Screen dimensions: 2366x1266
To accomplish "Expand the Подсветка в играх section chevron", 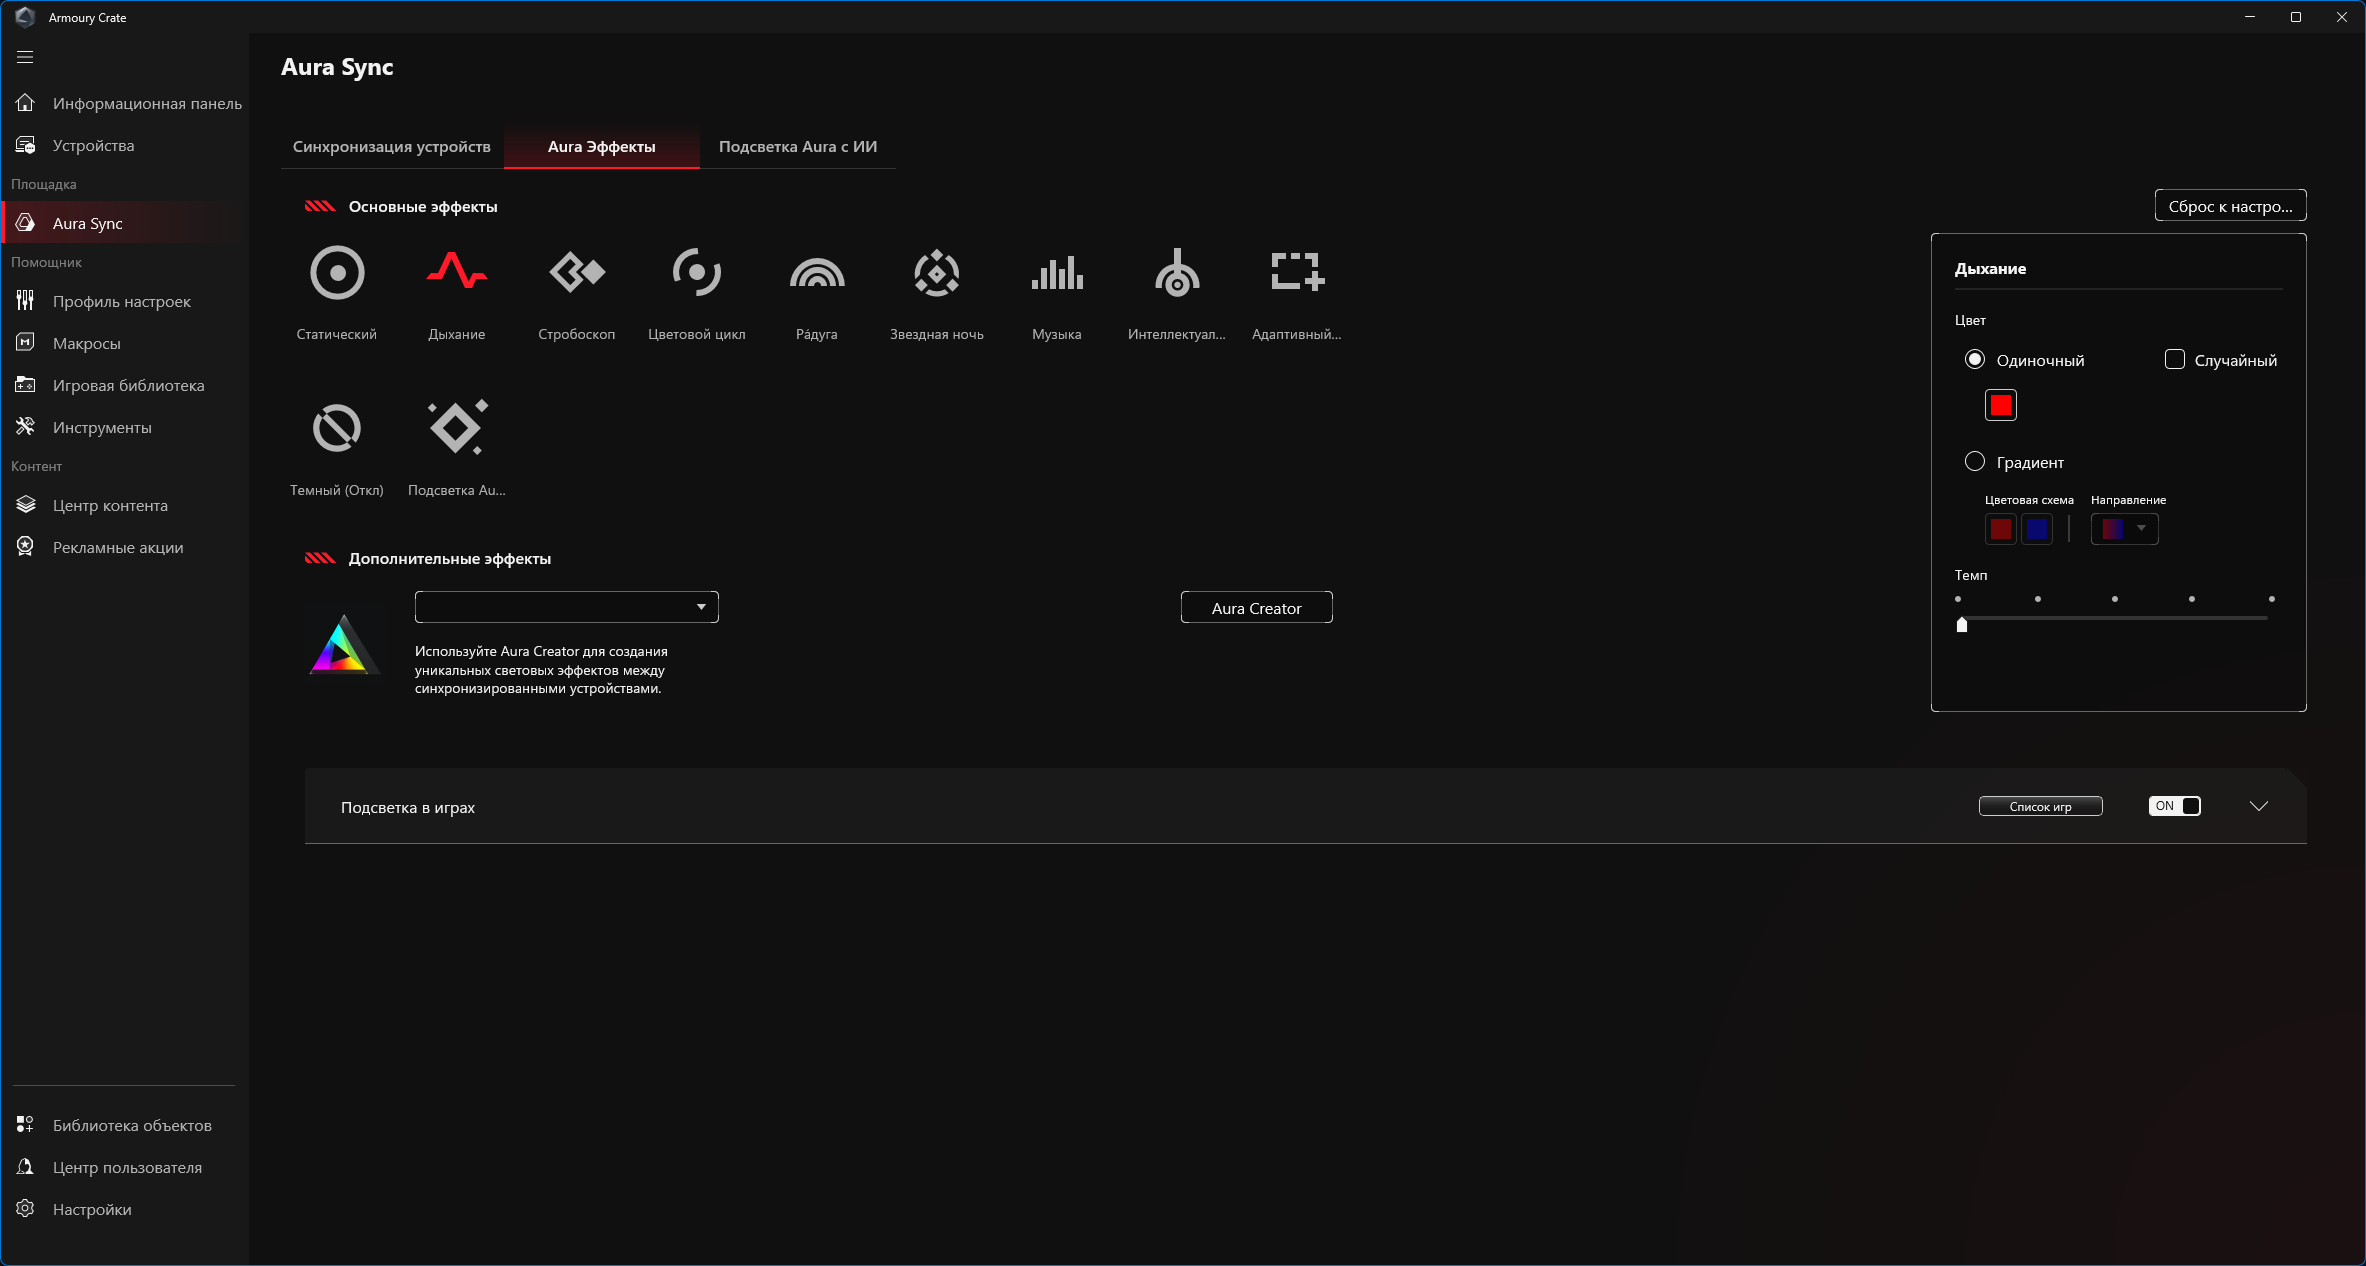I will [2258, 806].
